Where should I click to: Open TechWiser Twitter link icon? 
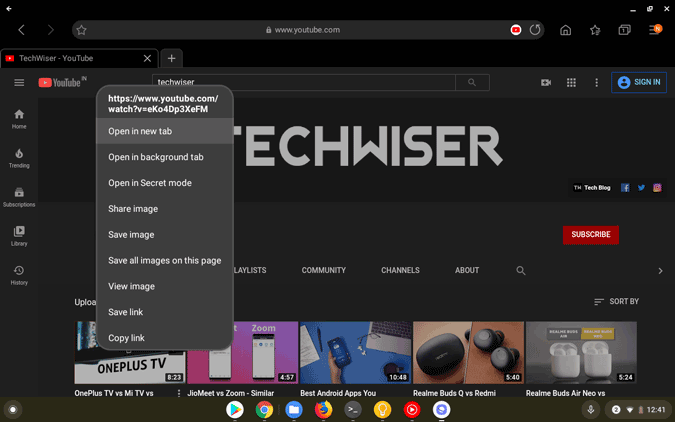(x=641, y=187)
